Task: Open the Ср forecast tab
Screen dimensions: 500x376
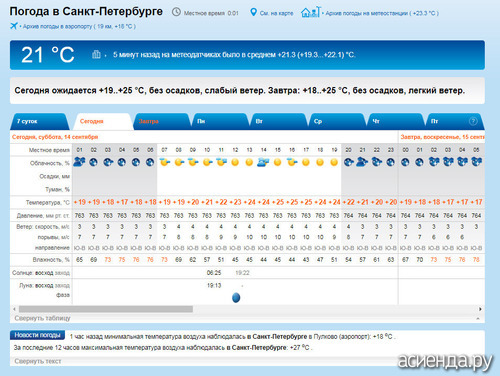Action: pos(337,121)
